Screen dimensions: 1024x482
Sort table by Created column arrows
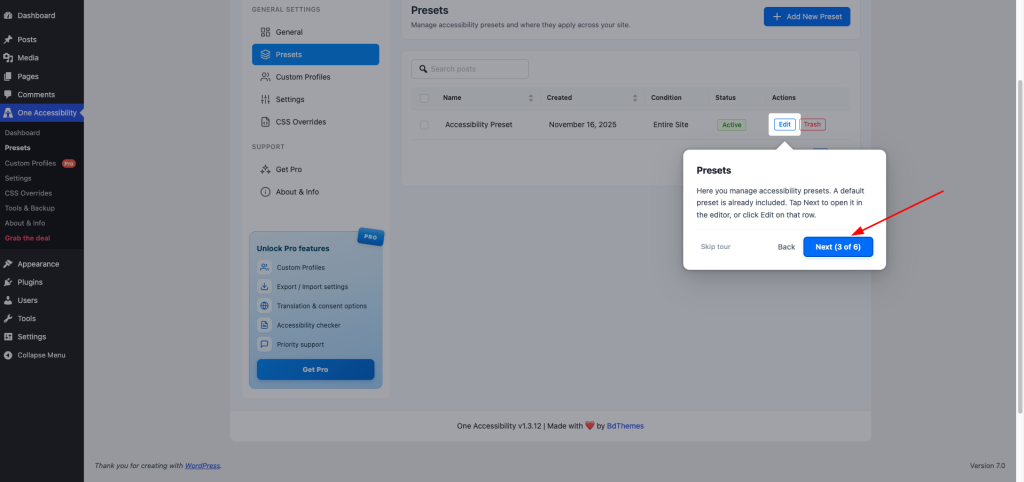[x=635, y=98]
